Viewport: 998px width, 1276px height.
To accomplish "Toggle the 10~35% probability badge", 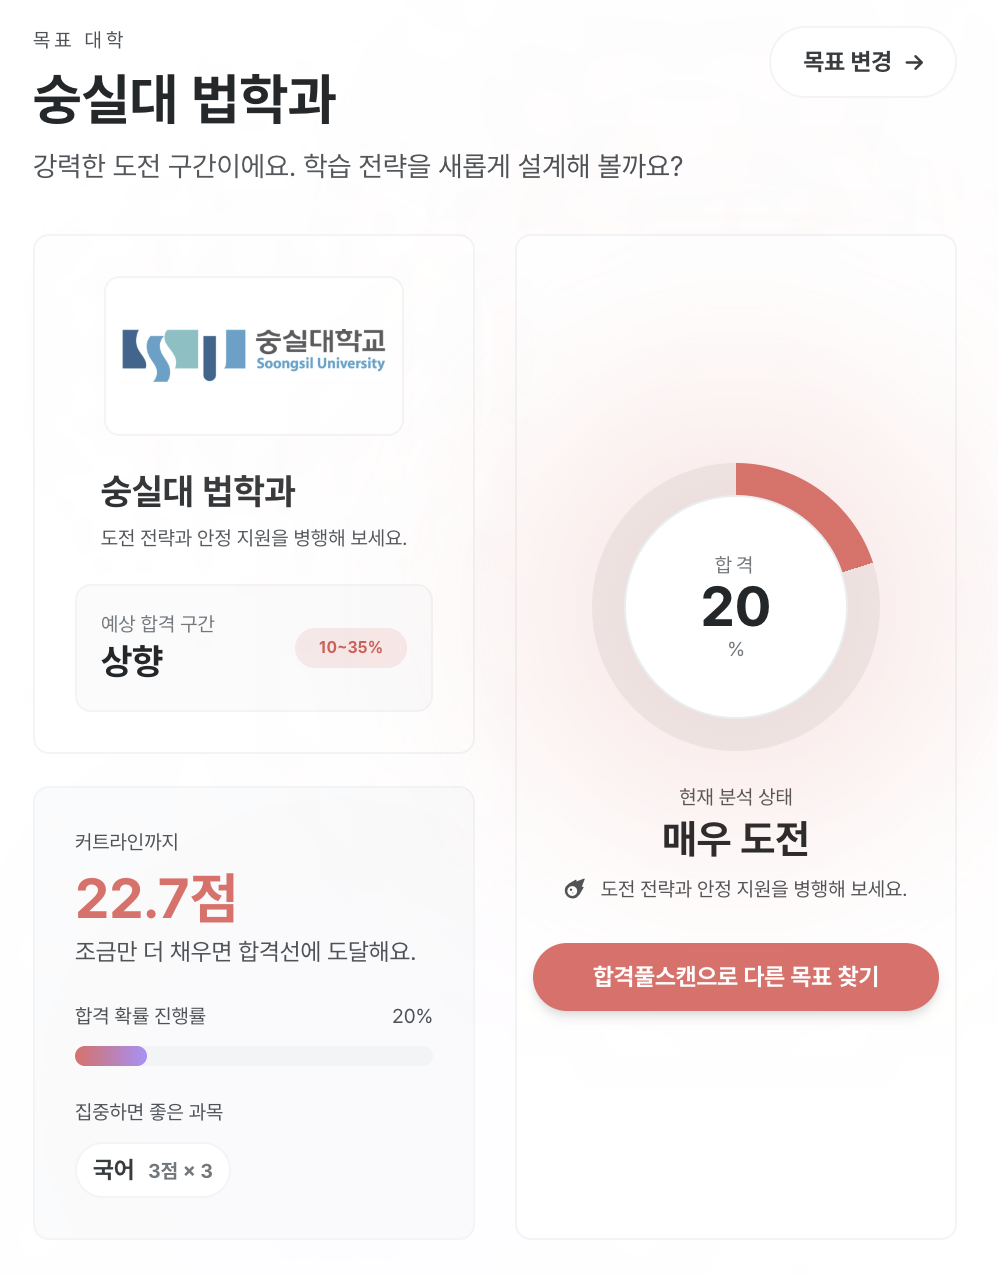I will pos(351,648).
